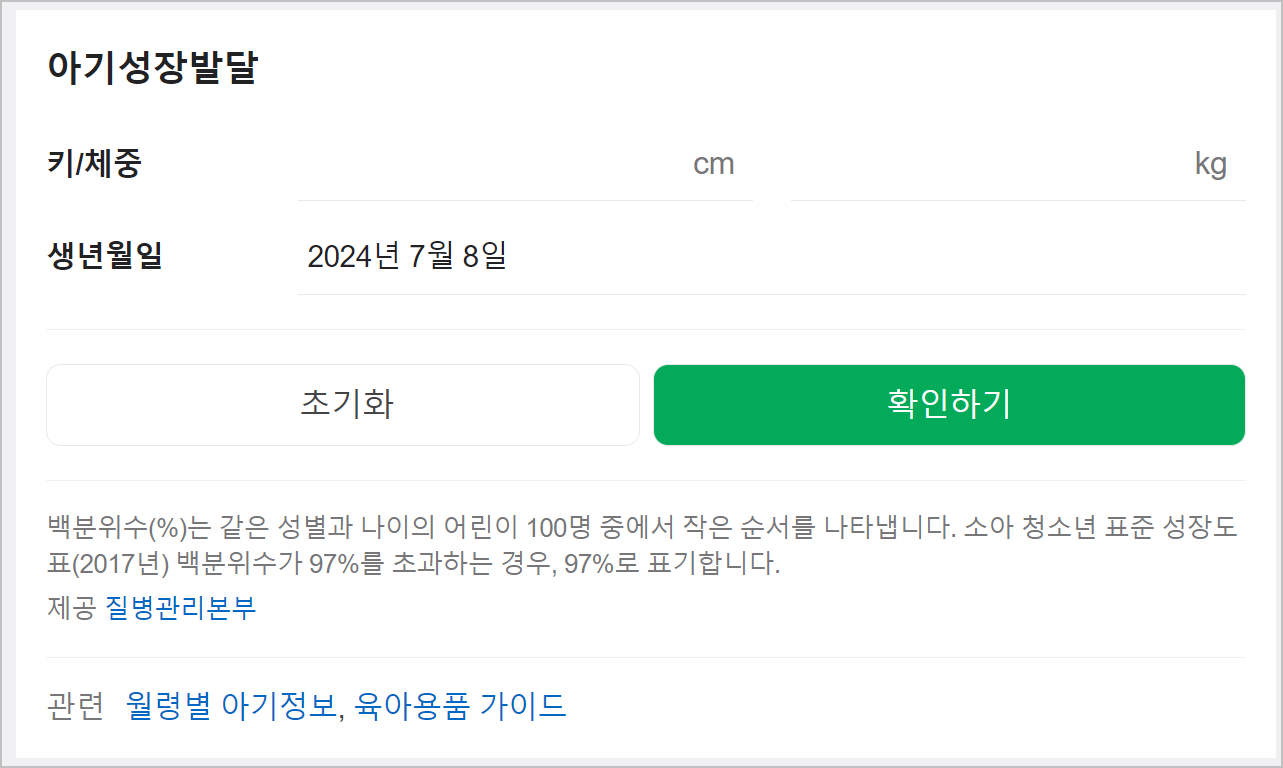This screenshot has height=768, width=1283.
Task: Open the 생년월일 date field showing 2024년 7월 8일
Action: point(771,257)
